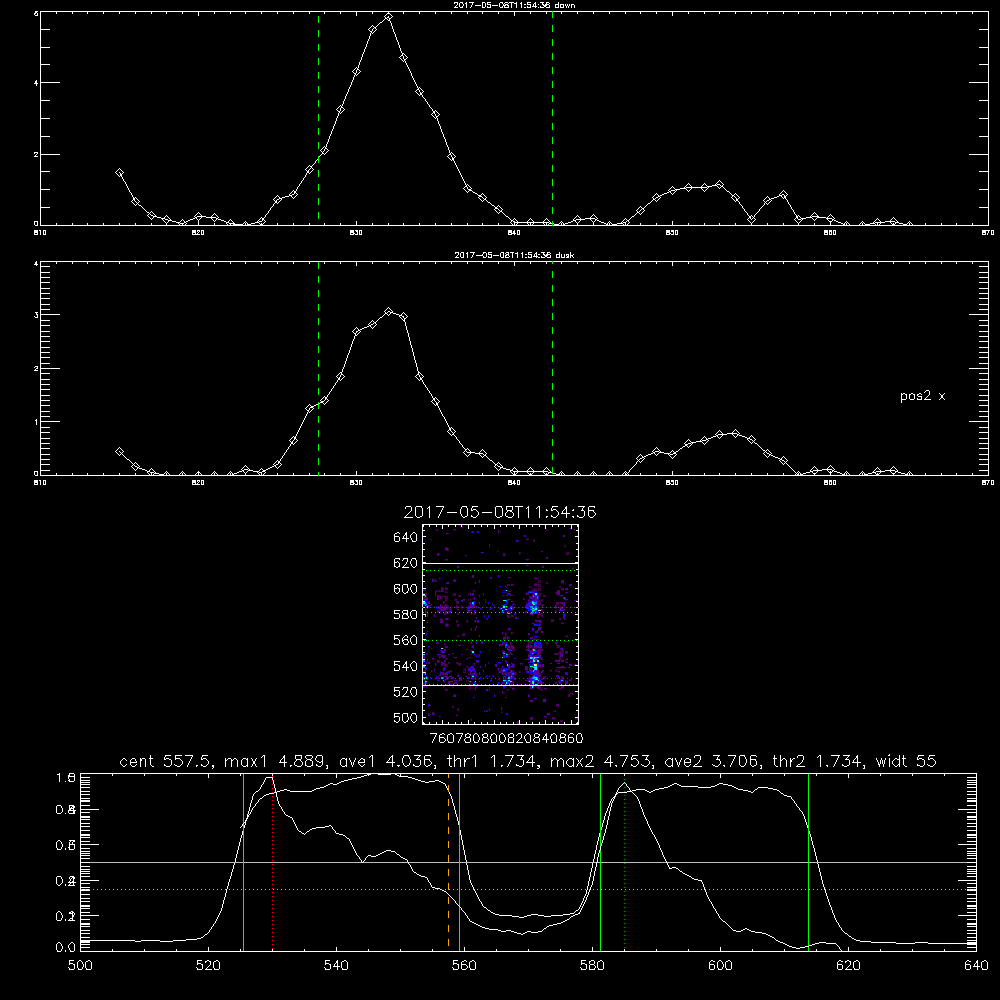Viewport: 1000px width, 1000px height.
Task: Click the dusk plot y-axis label 1
Action: [x=36, y=422]
